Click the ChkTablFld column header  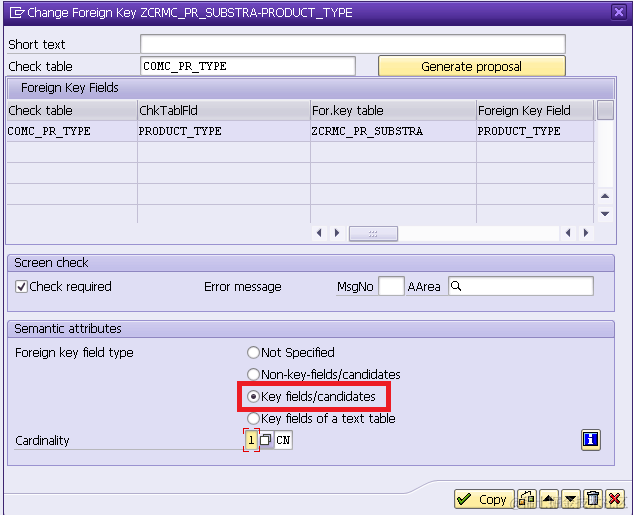click(224, 110)
